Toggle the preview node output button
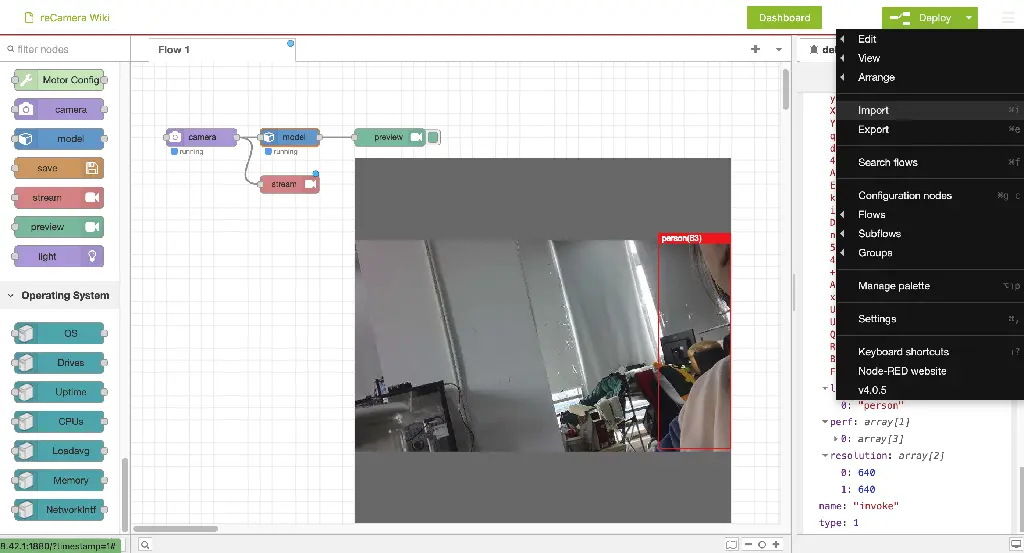 pyautogui.click(x=434, y=137)
